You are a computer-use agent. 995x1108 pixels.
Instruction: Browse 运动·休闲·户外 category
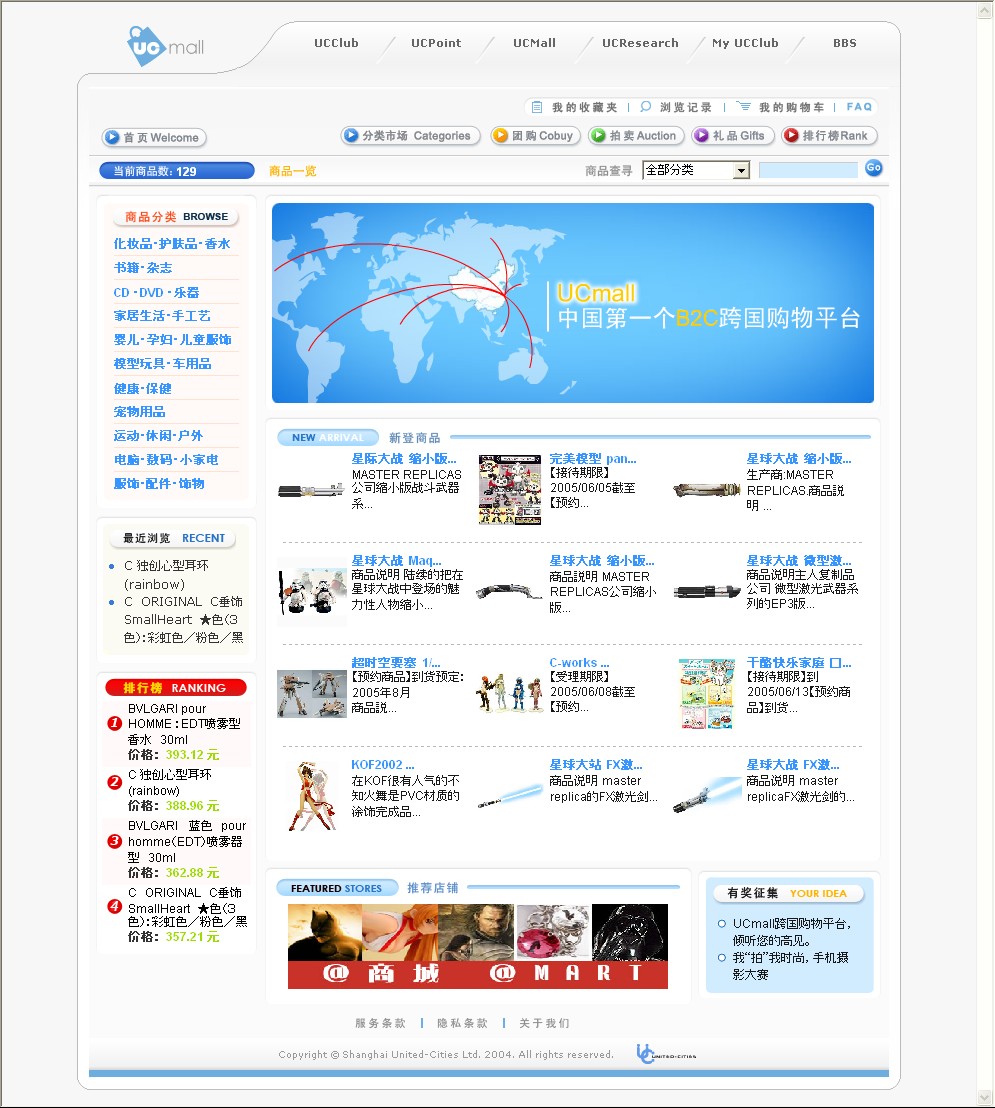pos(158,436)
